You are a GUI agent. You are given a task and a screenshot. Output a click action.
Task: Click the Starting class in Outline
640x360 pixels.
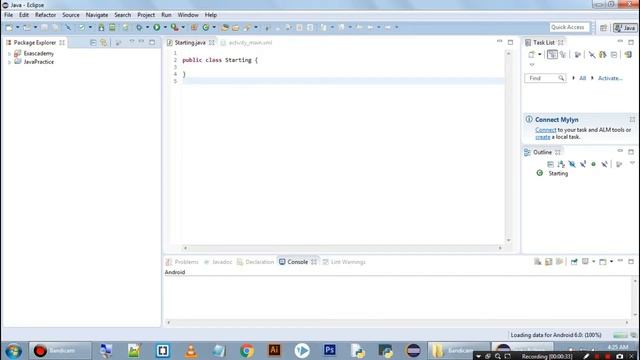click(558, 173)
